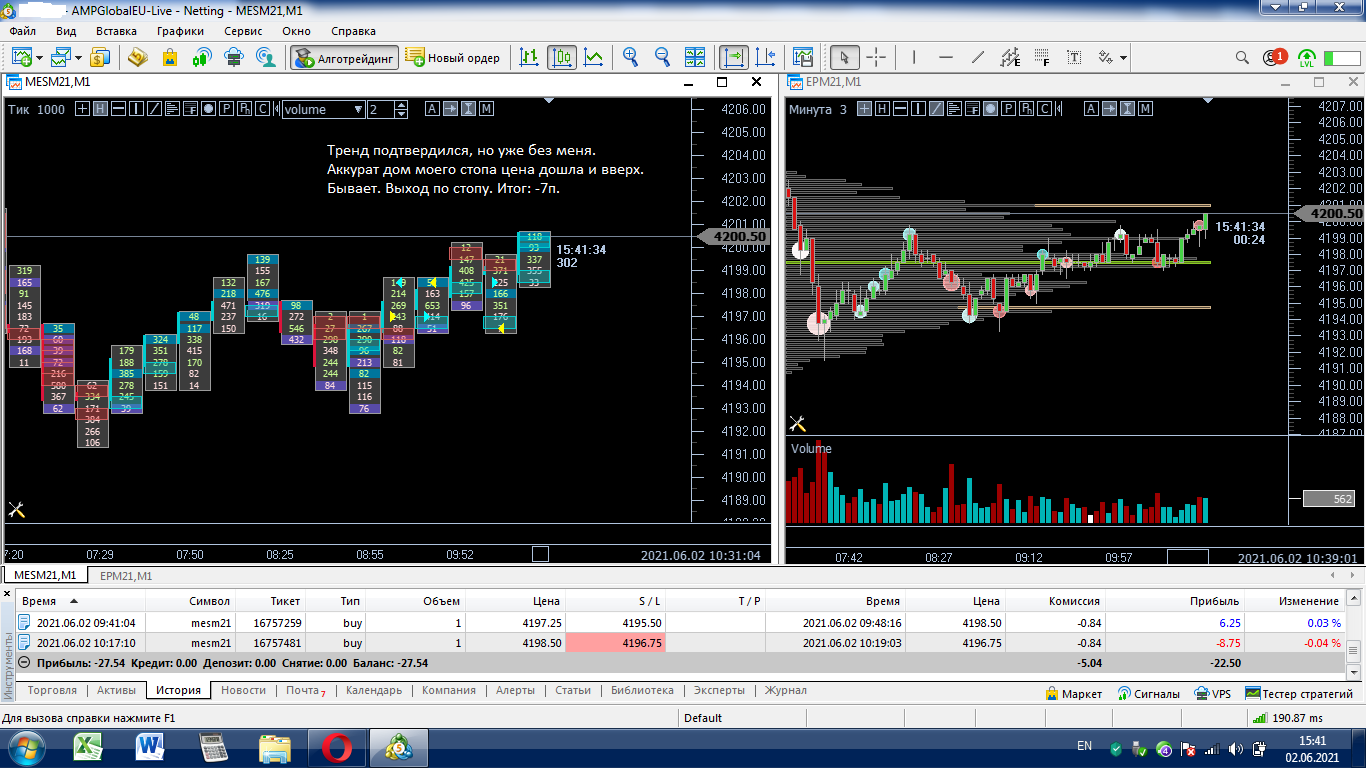This screenshot has width=1366, height=768.
Task: Toggle chart auto-scroll to latest bar
Action: (x=734, y=57)
